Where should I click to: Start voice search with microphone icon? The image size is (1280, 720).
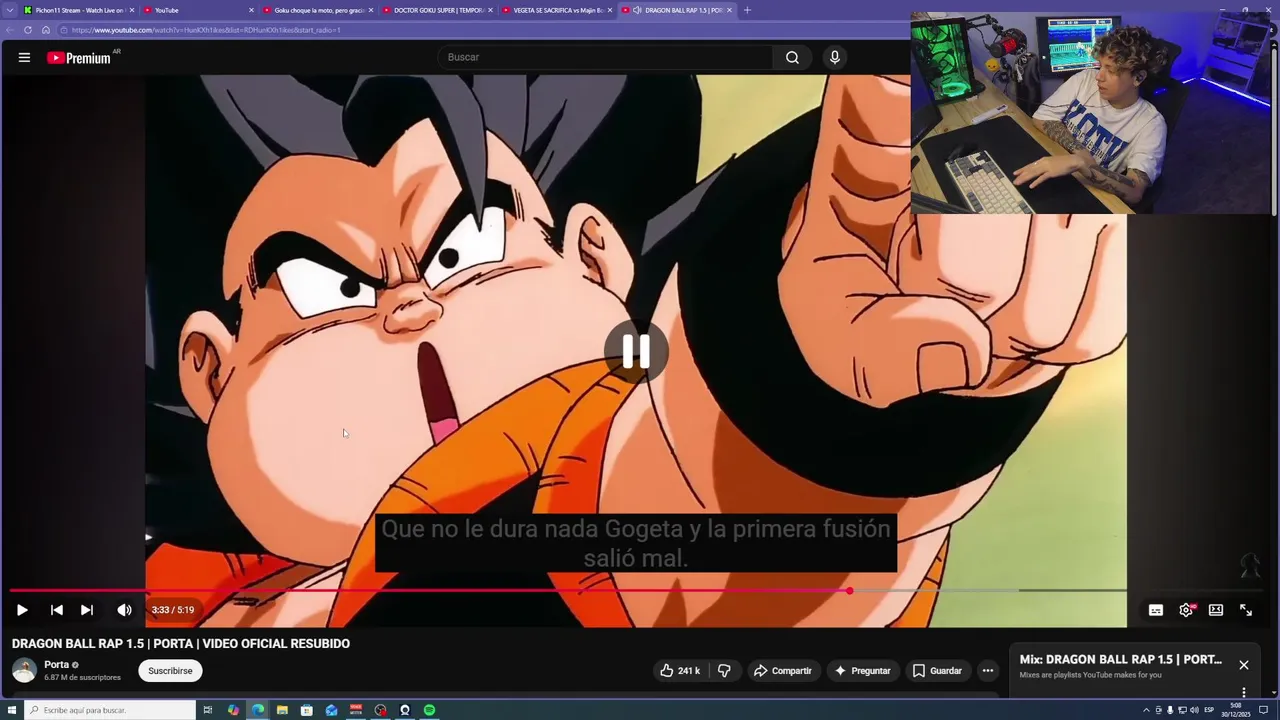click(834, 57)
